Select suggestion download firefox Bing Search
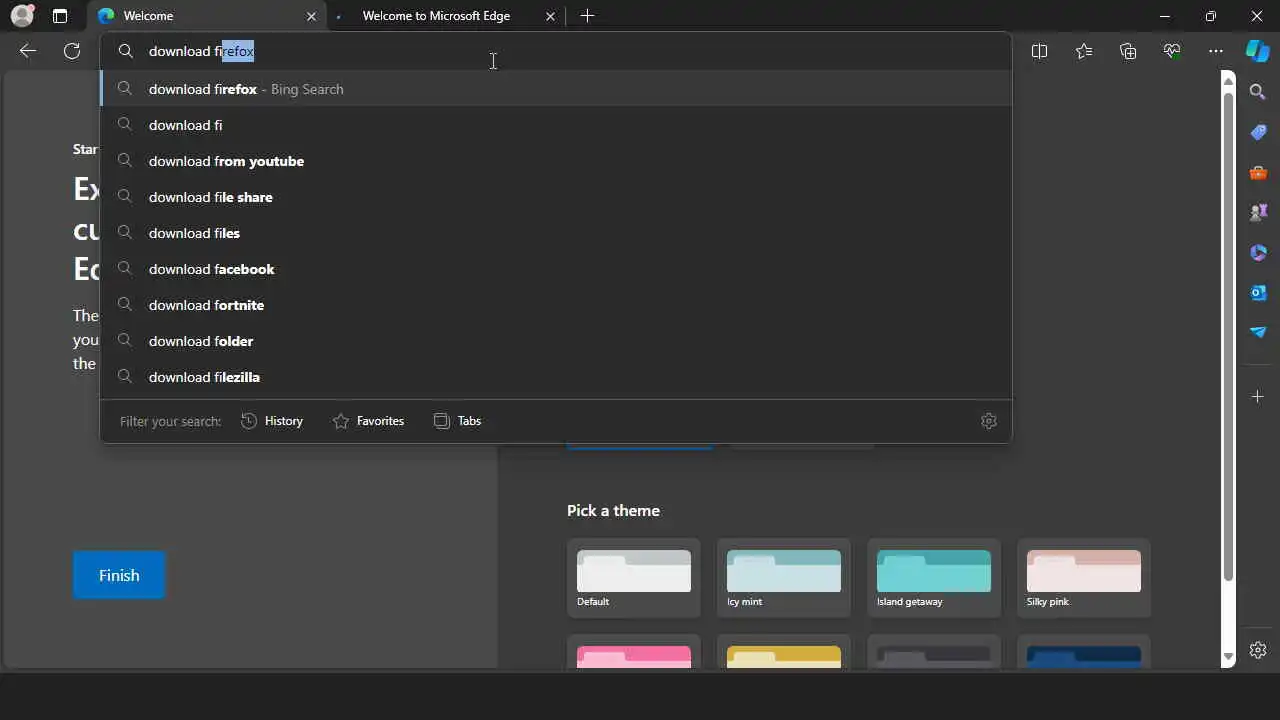Screen dimensions: 1280x720 click(556, 89)
